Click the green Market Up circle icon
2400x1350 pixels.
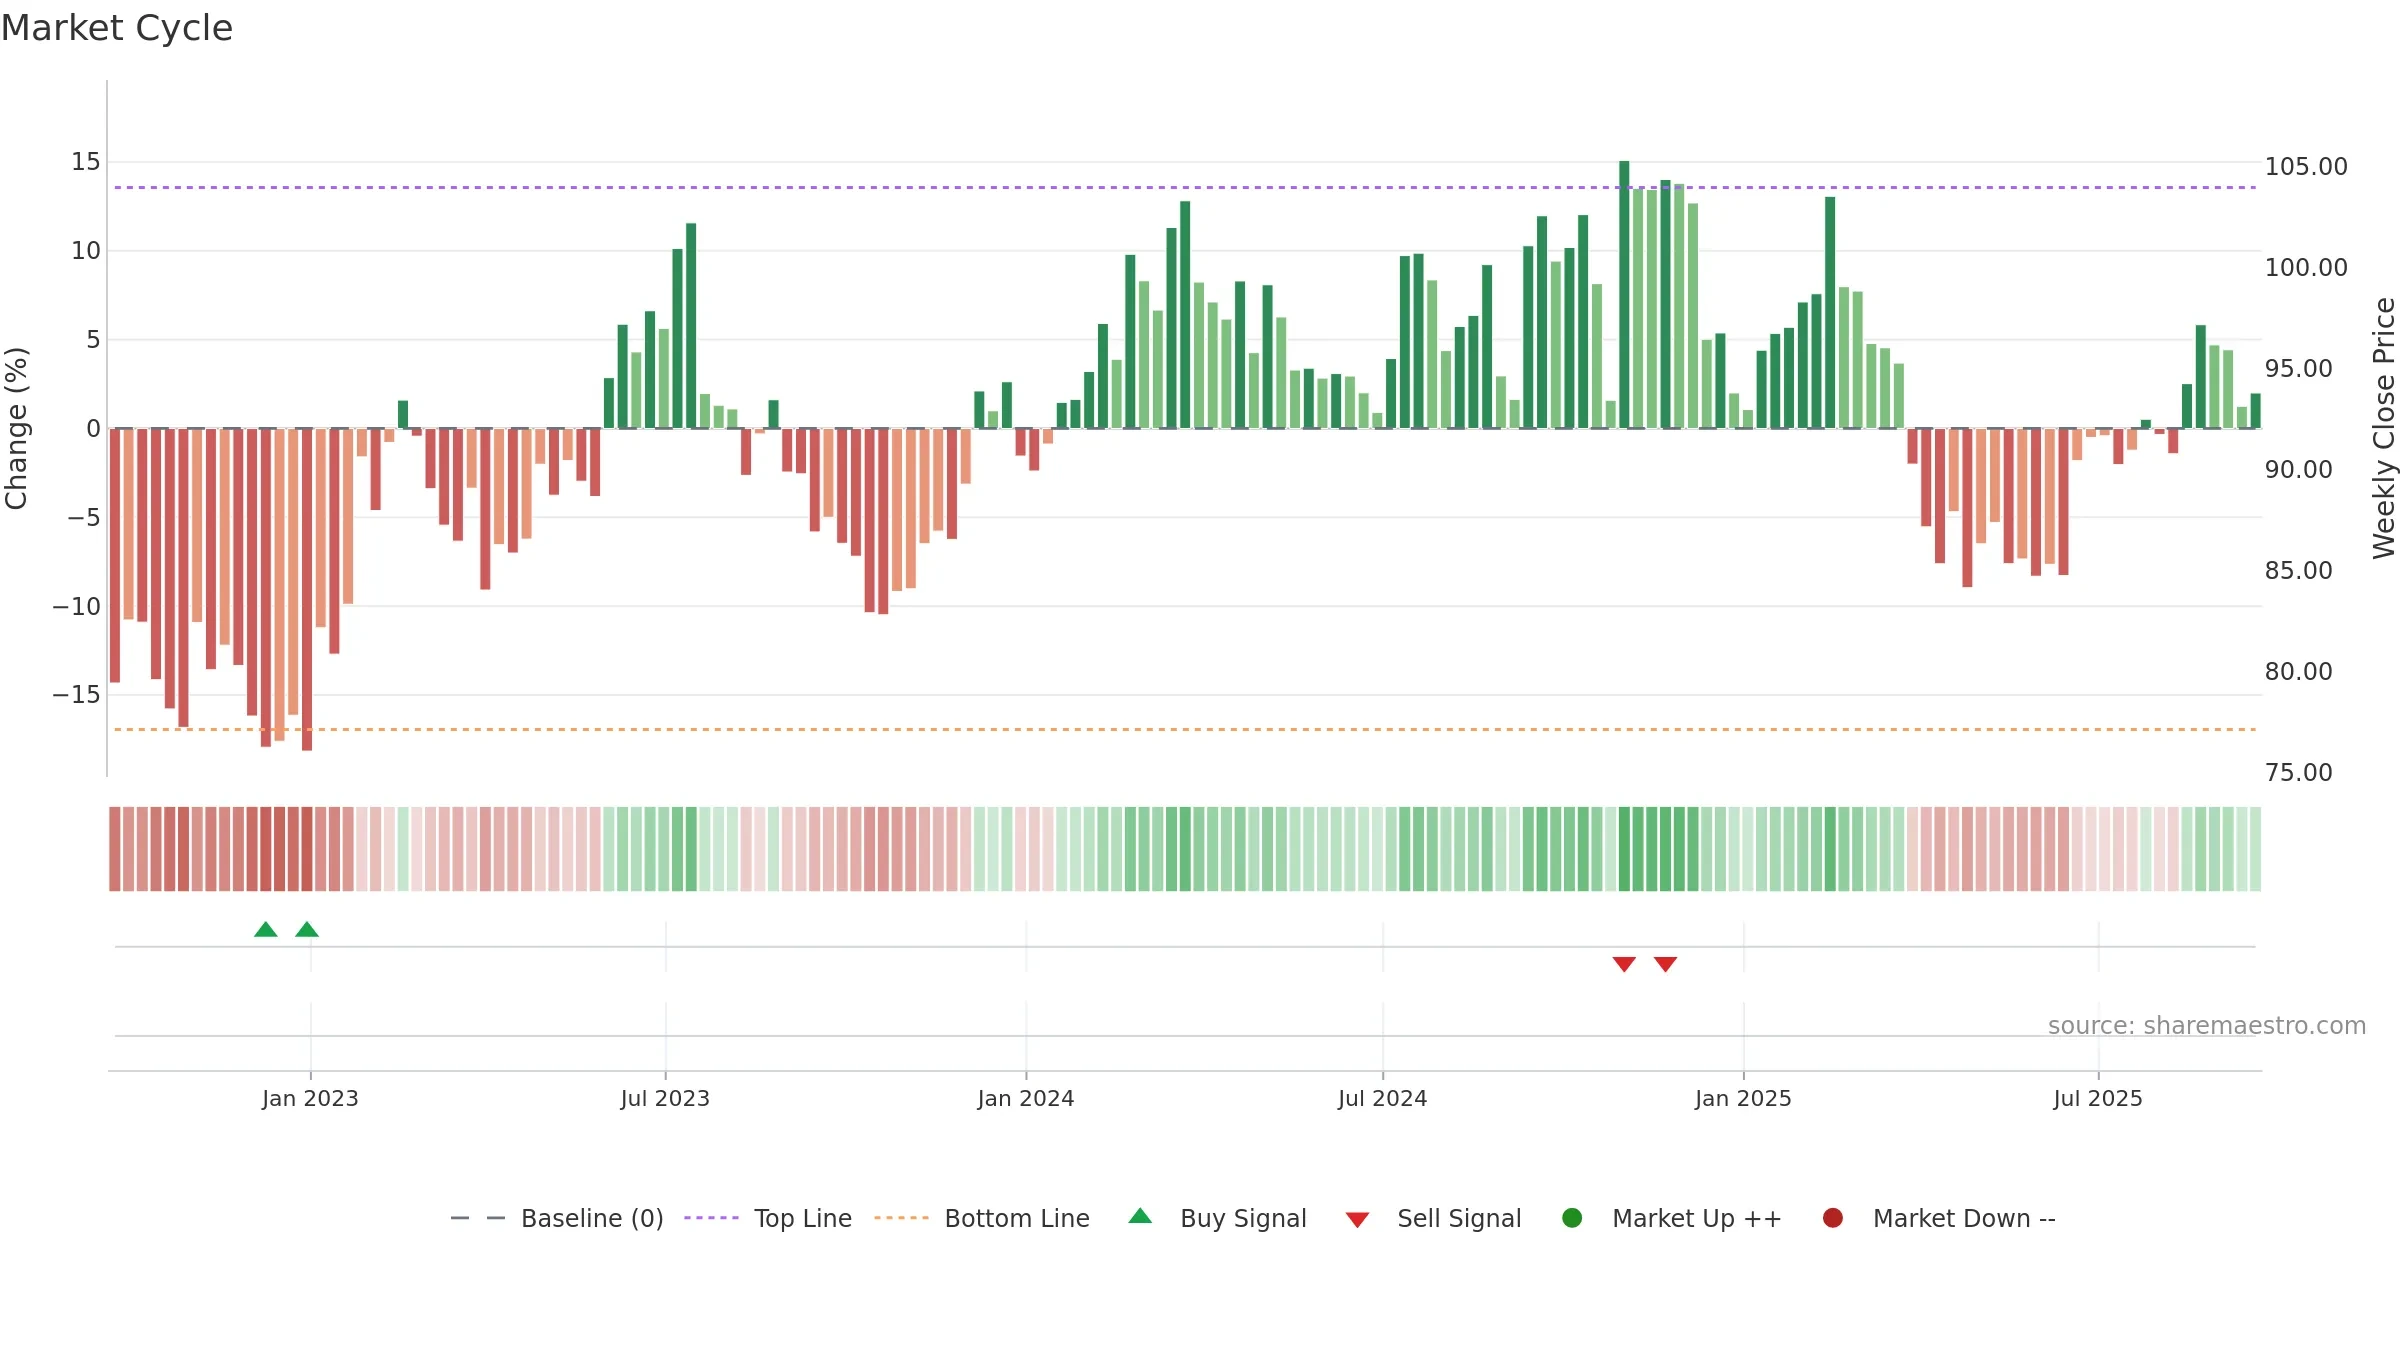tap(1572, 1218)
